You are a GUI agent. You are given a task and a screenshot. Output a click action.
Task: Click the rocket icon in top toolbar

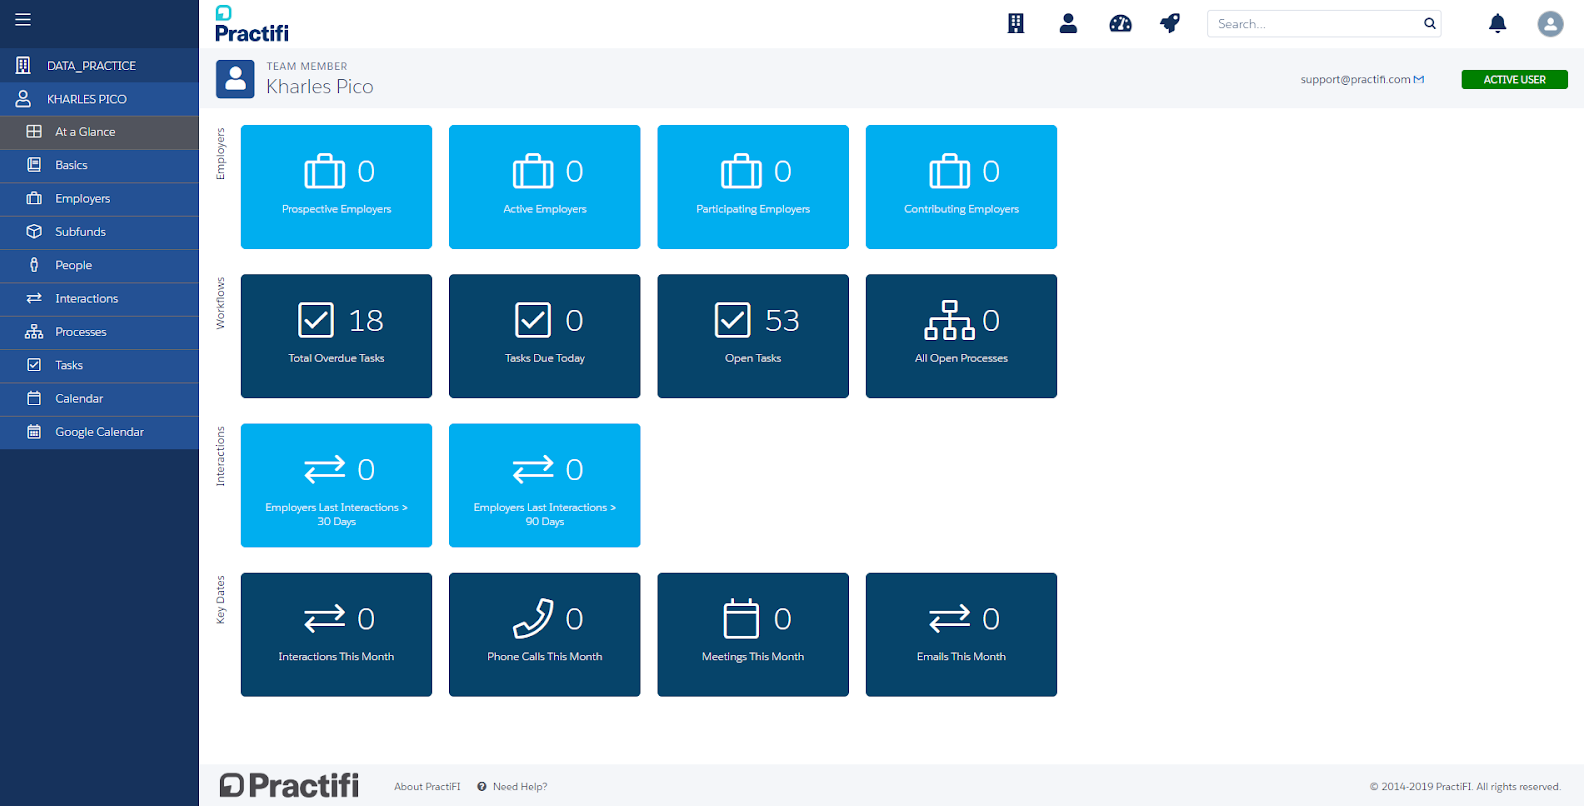point(1170,23)
